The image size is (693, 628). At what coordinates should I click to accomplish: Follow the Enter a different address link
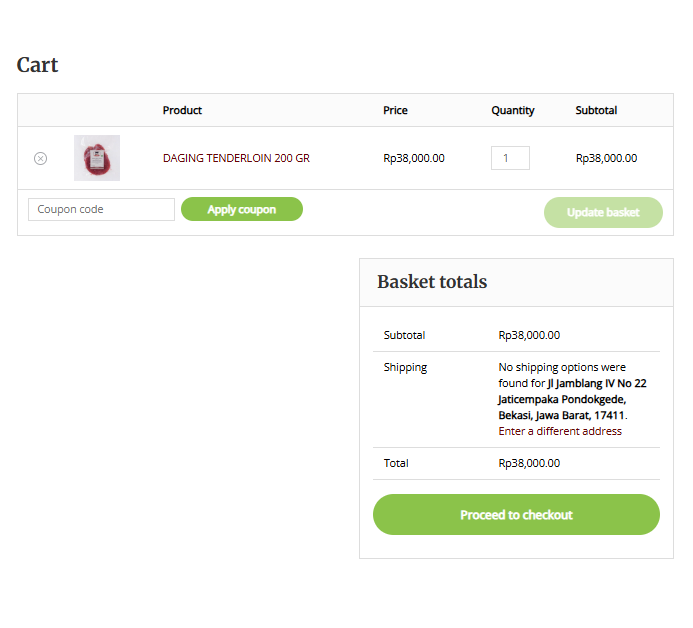560,431
